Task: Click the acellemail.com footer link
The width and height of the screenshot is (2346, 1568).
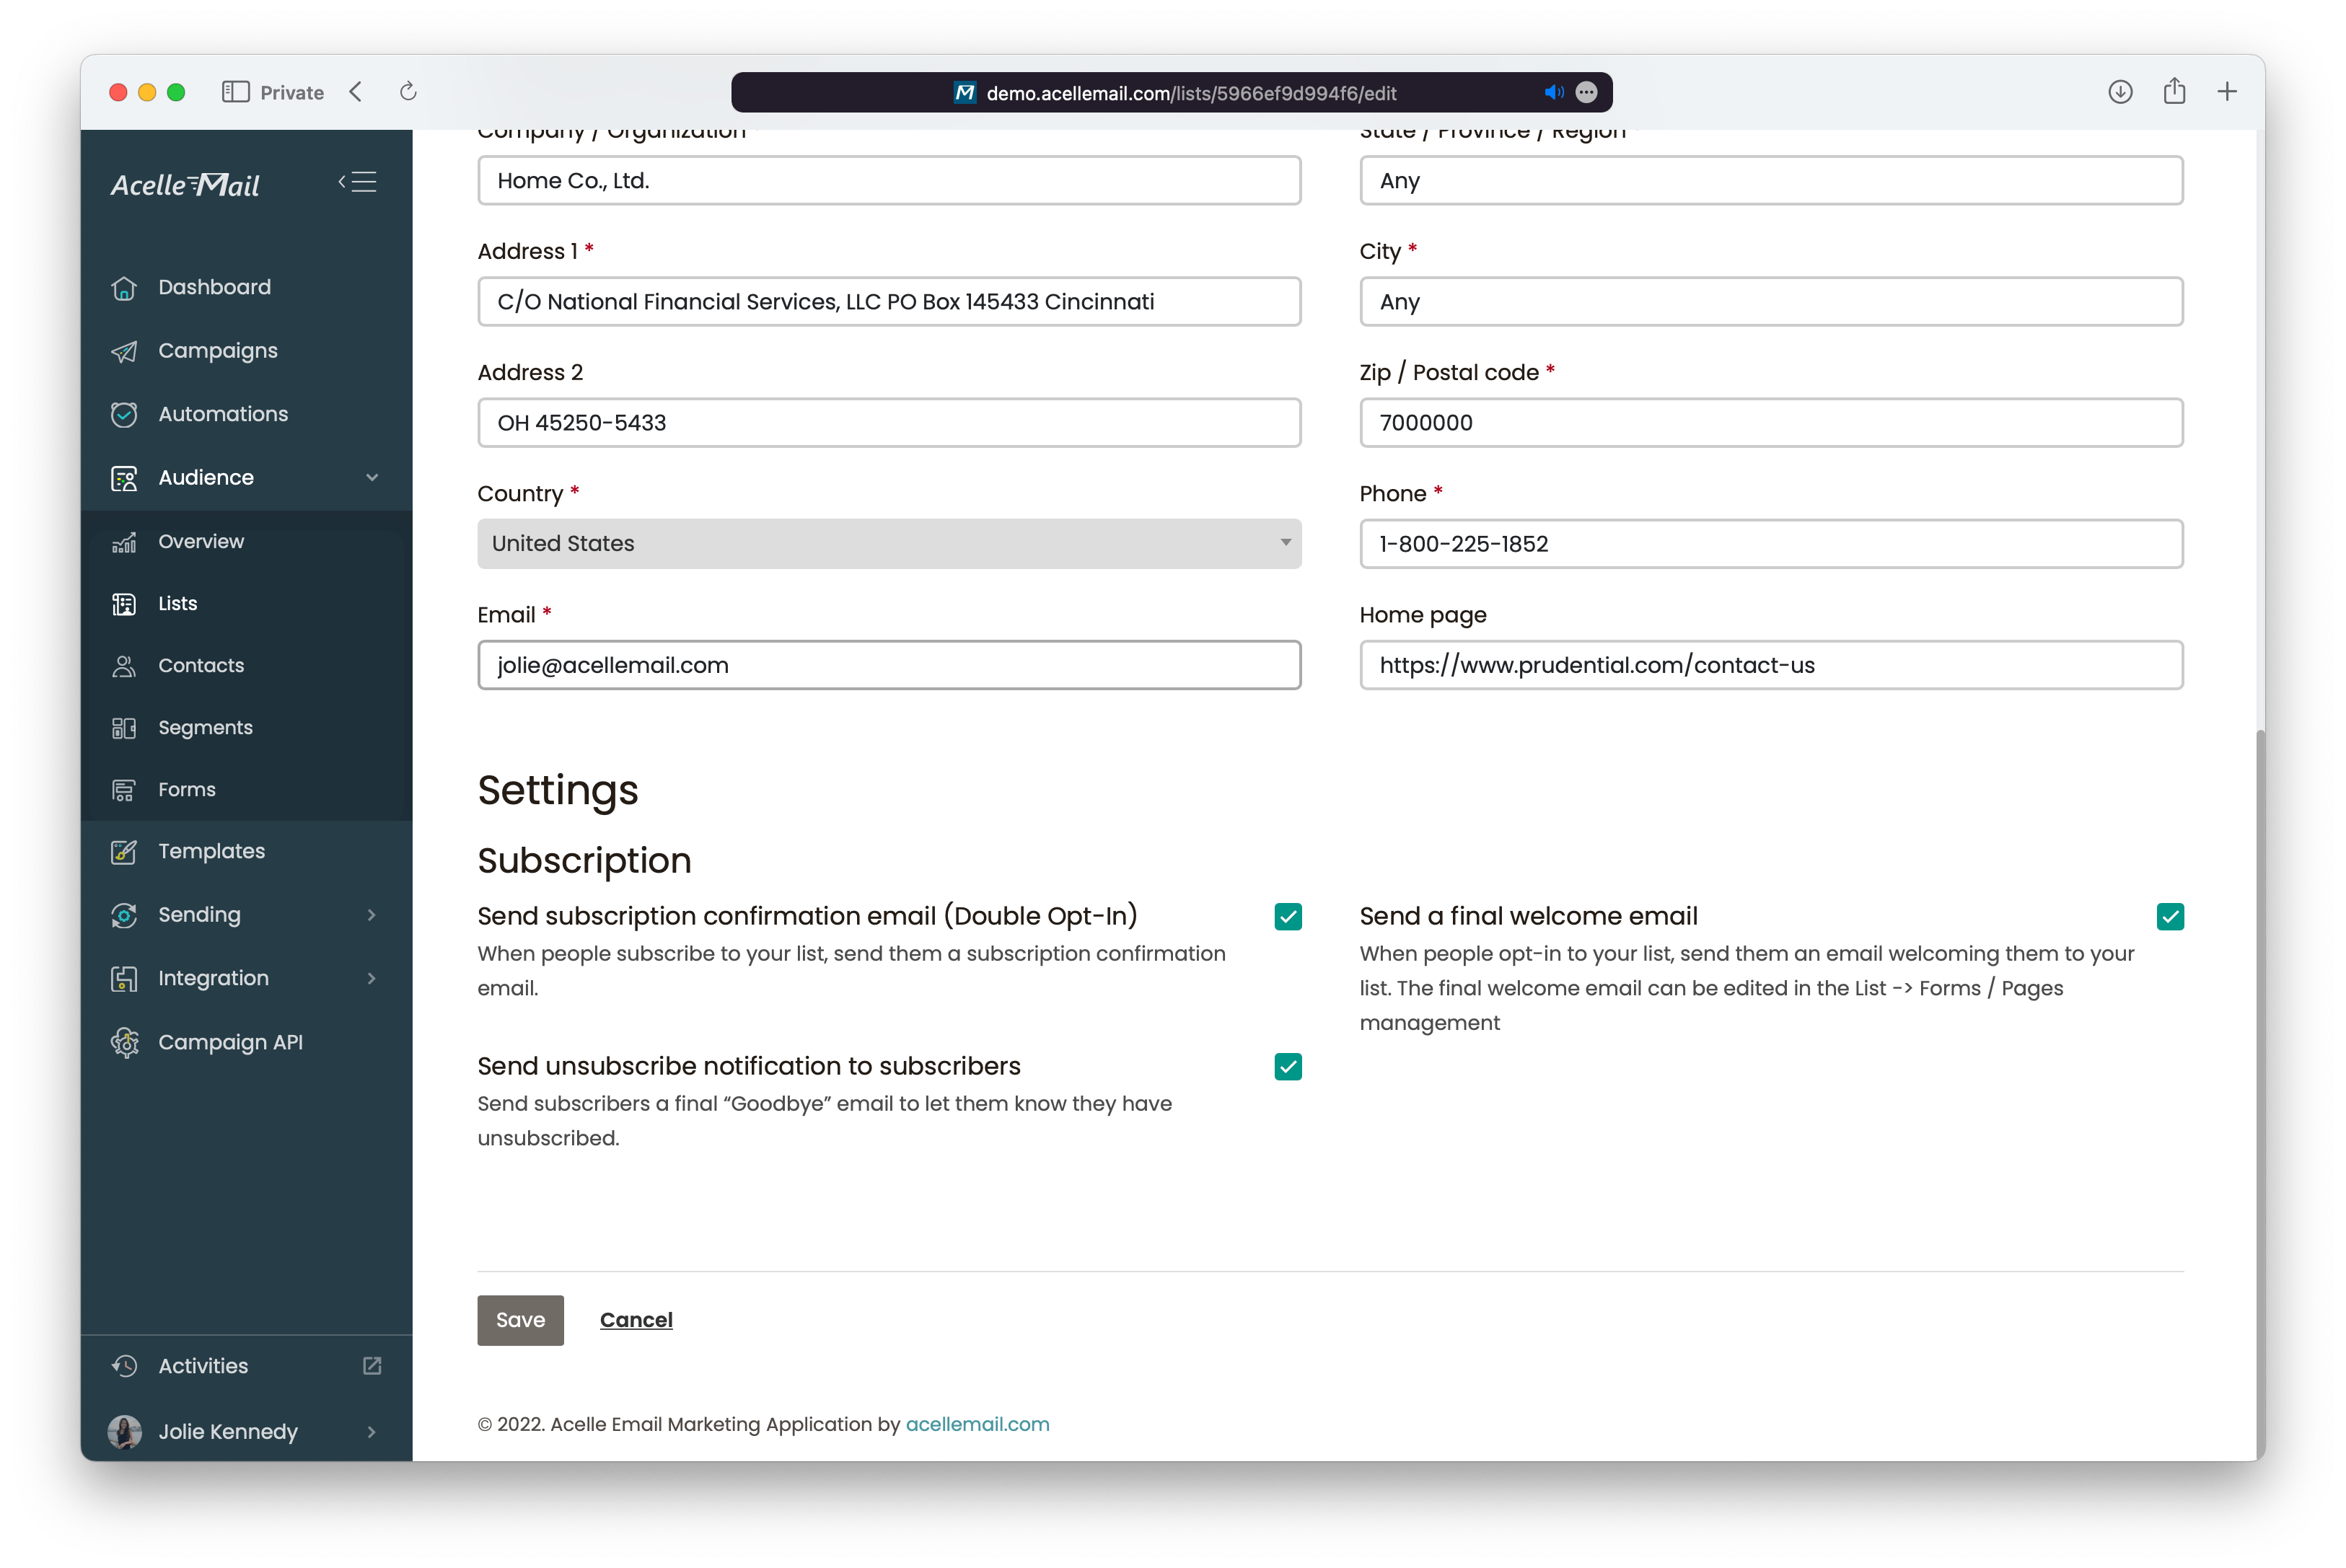Action: pyautogui.click(x=976, y=1423)
